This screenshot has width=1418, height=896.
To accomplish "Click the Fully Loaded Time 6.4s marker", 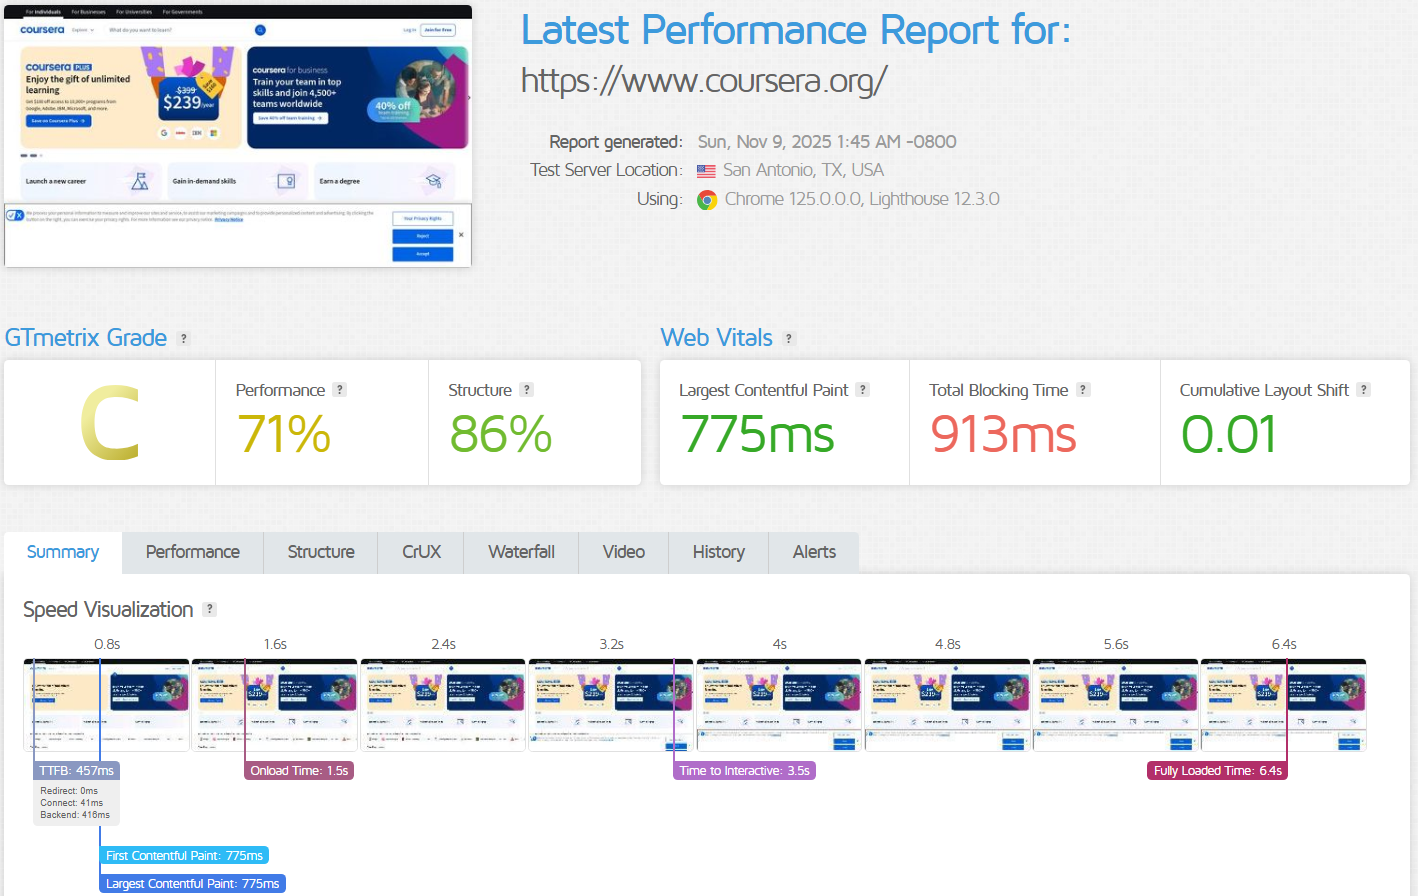I will [1217, 771].
